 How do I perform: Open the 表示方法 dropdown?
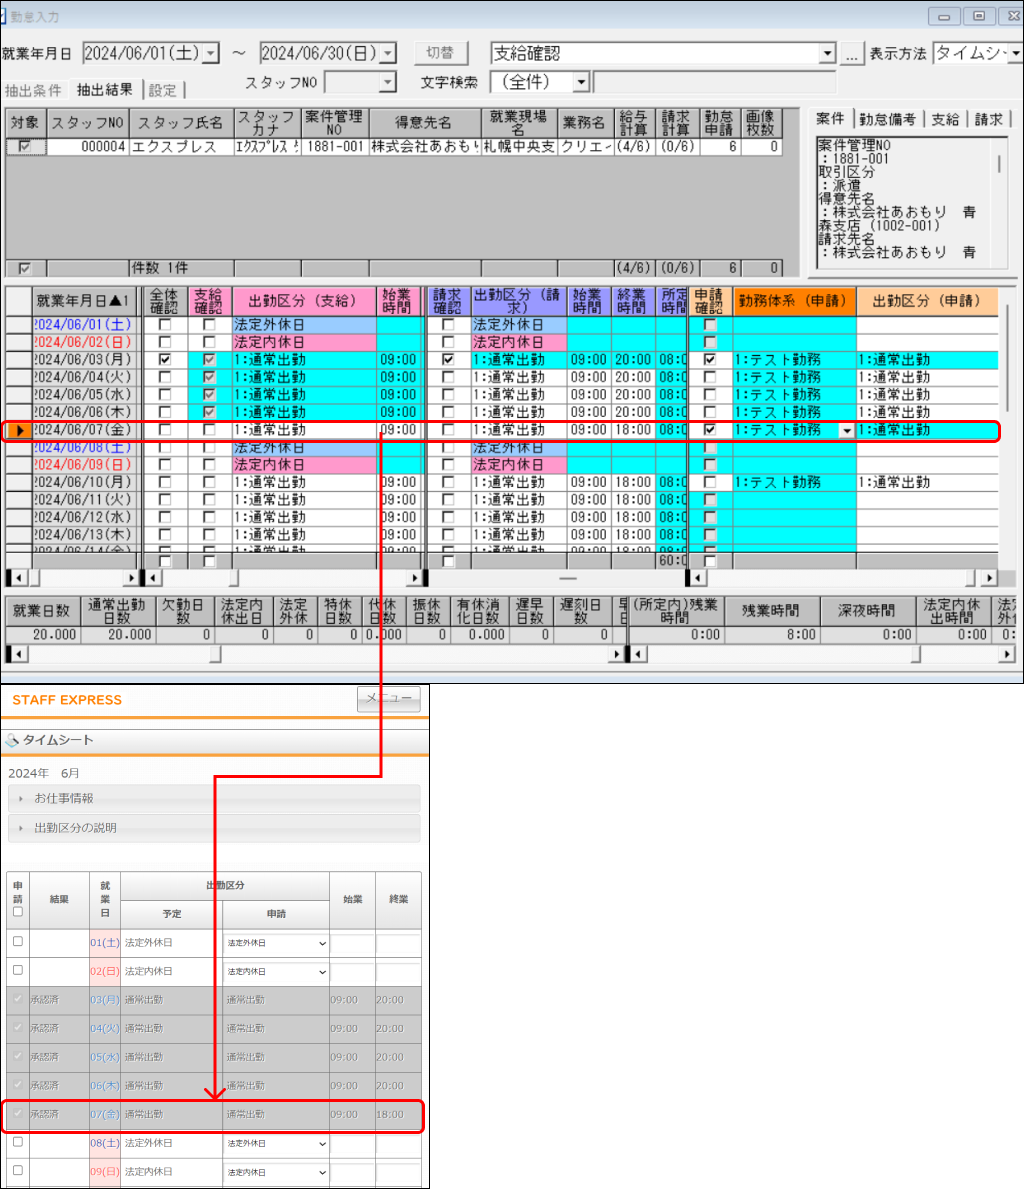click(x=1015, y=53)
